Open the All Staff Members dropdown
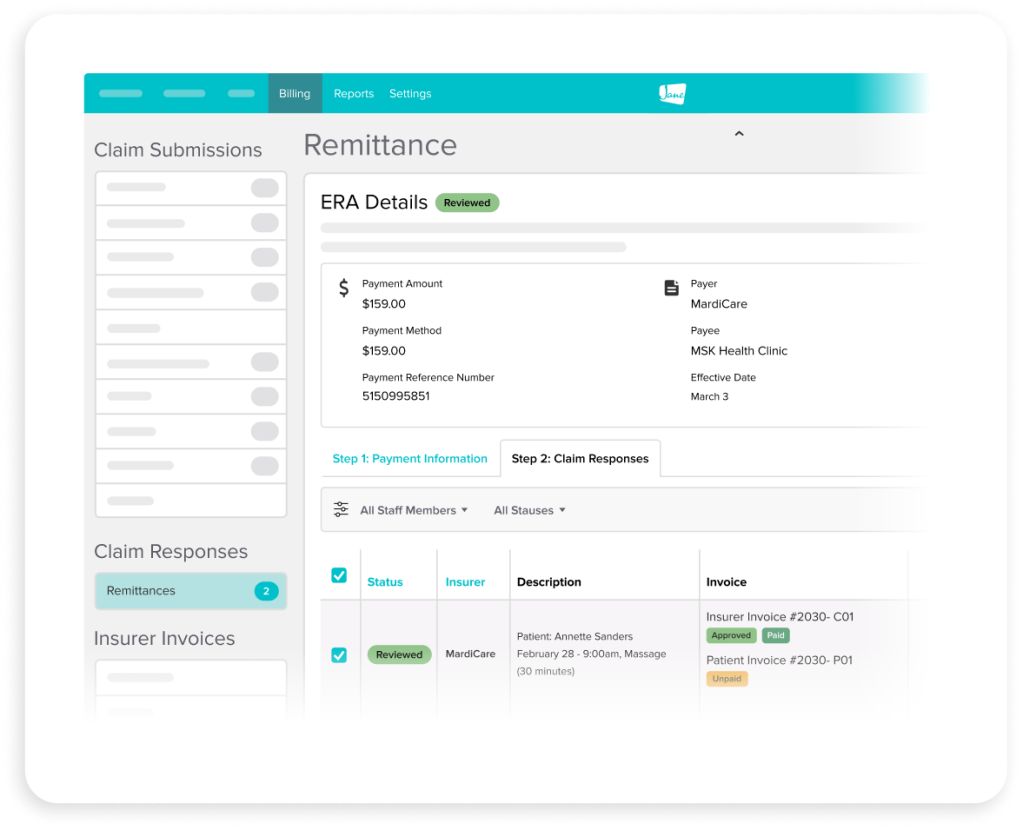The width and height of the screenshot is (1023, 830). 413,510
